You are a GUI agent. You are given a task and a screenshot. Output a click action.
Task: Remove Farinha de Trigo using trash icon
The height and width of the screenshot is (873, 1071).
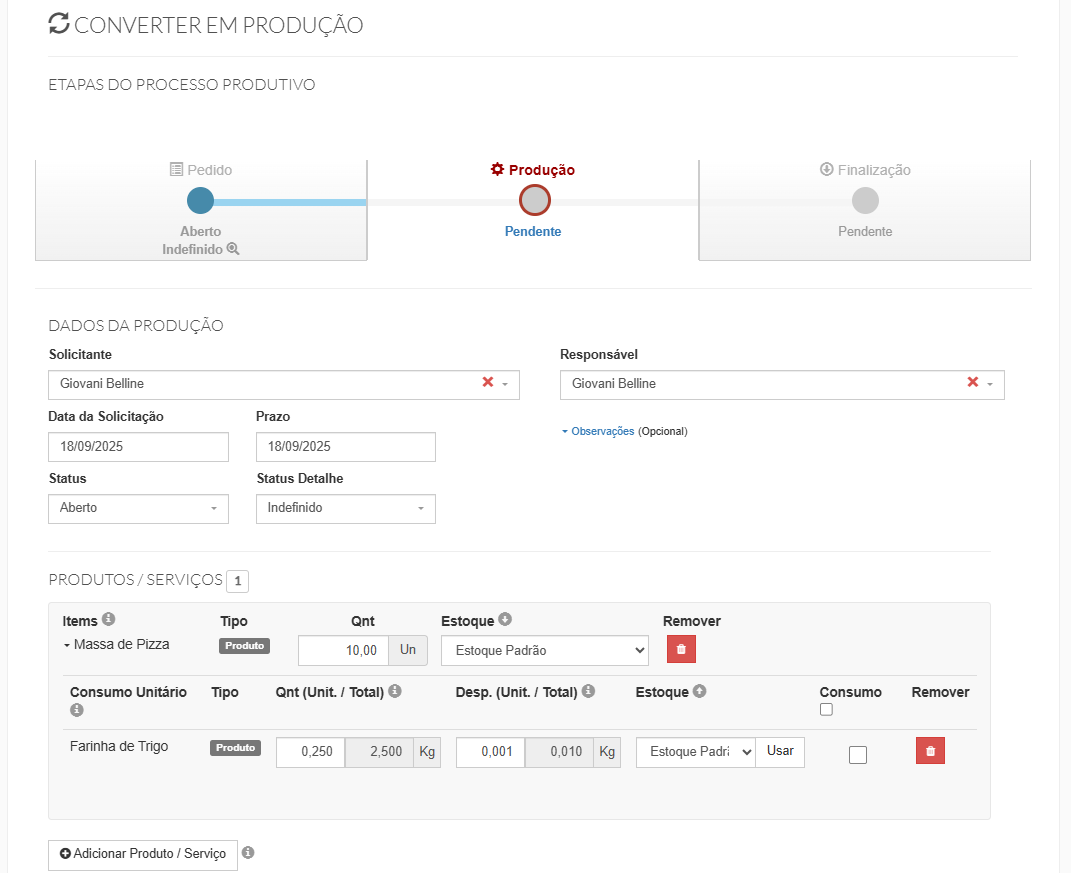click(930, 752)
